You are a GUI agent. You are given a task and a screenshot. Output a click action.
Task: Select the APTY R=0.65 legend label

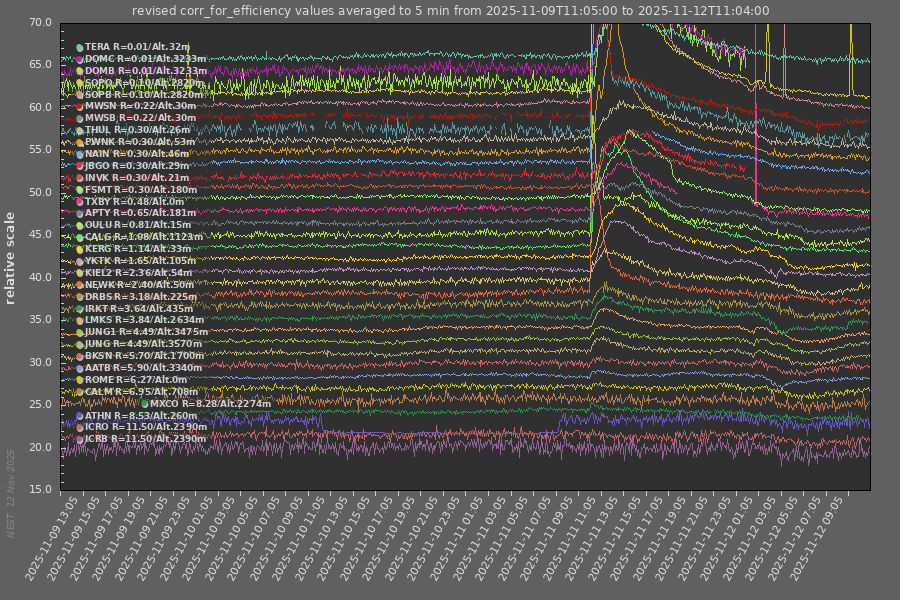(x=141, y=213)
